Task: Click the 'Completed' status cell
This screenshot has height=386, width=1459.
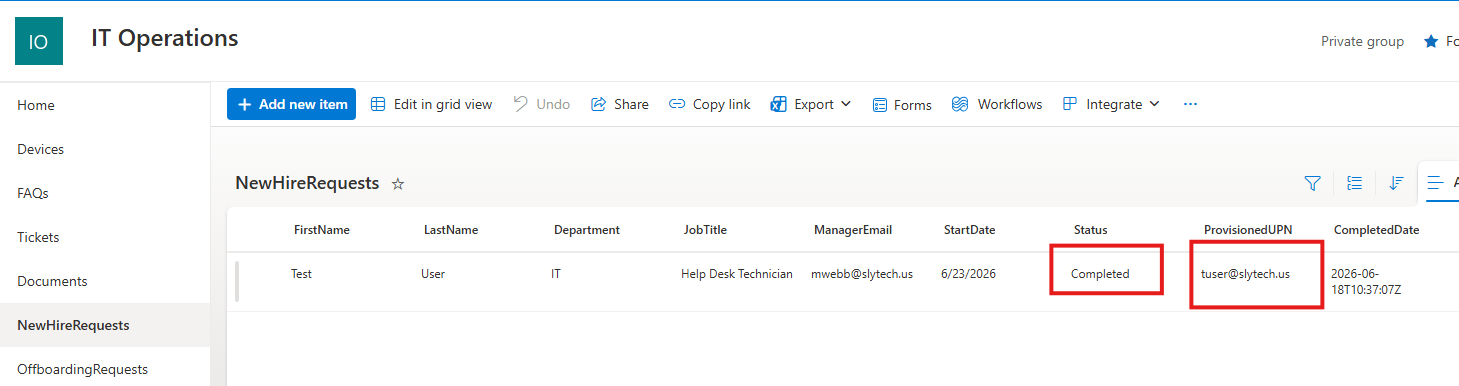Action: pos(1100,274)
